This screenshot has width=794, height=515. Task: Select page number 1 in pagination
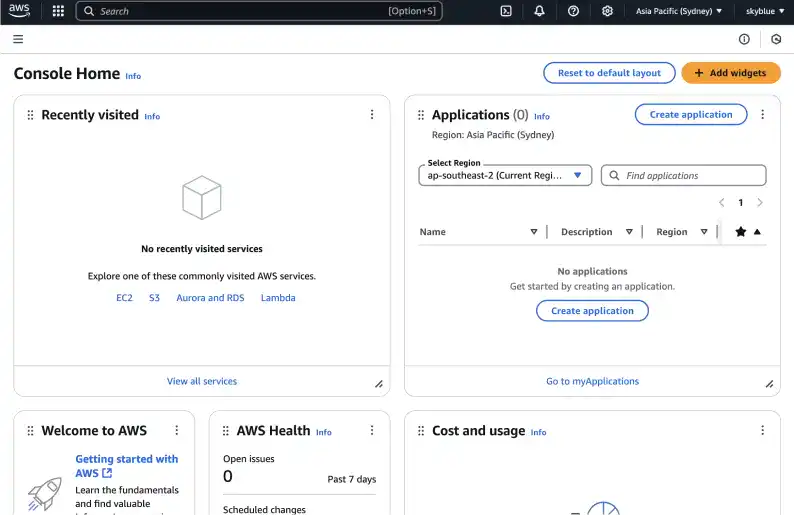click(740, 203)
